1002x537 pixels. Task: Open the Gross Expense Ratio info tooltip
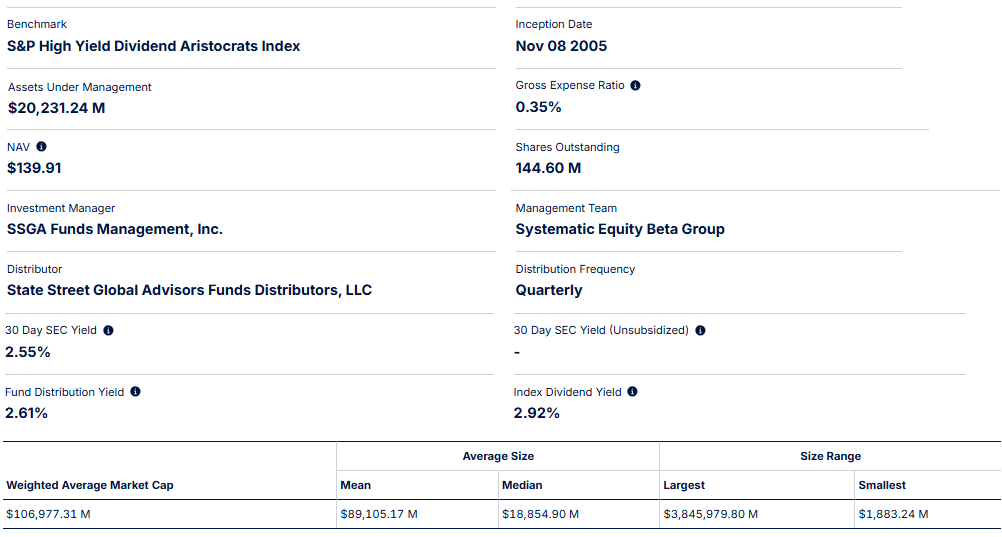(x=635, y=86)
